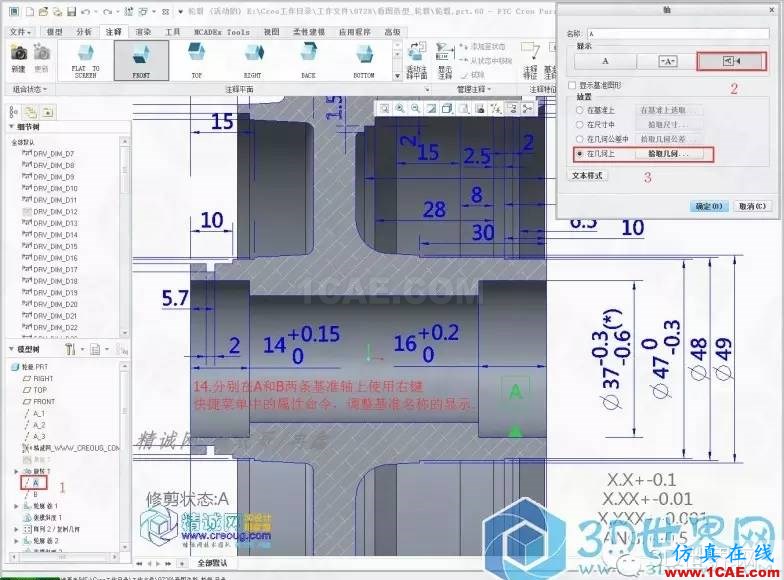This screenshot has height=580, width=784.
Task: Collapse the 细节树 panel
Action: click(12, 127)
